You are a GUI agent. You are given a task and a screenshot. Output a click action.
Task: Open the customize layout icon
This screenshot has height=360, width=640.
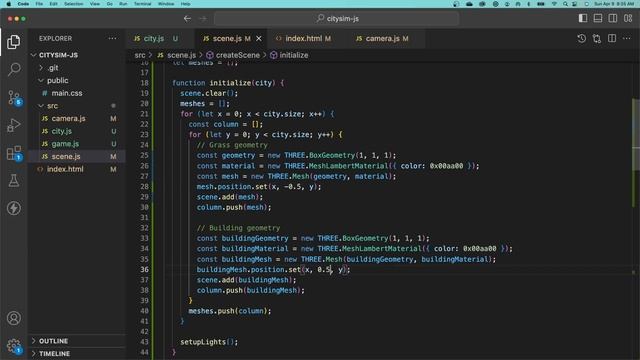pos(628,18)
